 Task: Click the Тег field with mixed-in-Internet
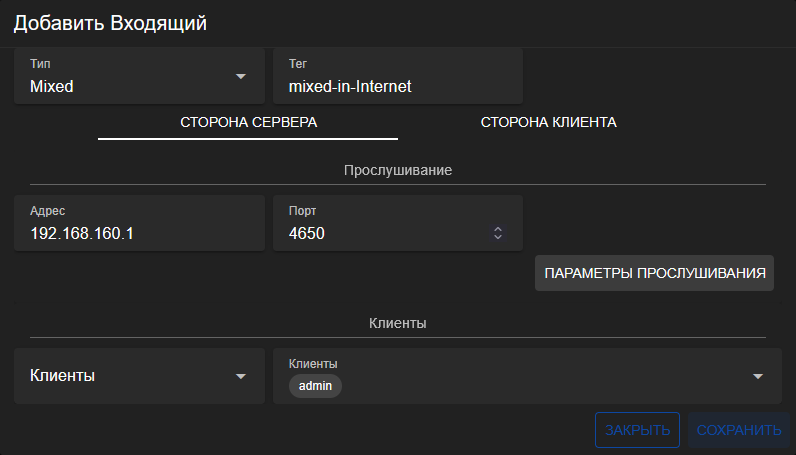point(397,86)
